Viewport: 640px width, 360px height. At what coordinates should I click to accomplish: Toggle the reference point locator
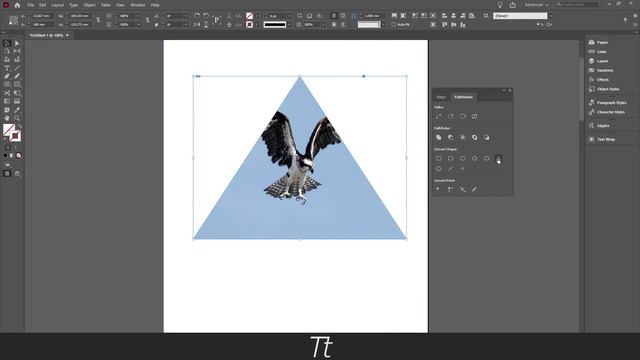tap(13, 20)
